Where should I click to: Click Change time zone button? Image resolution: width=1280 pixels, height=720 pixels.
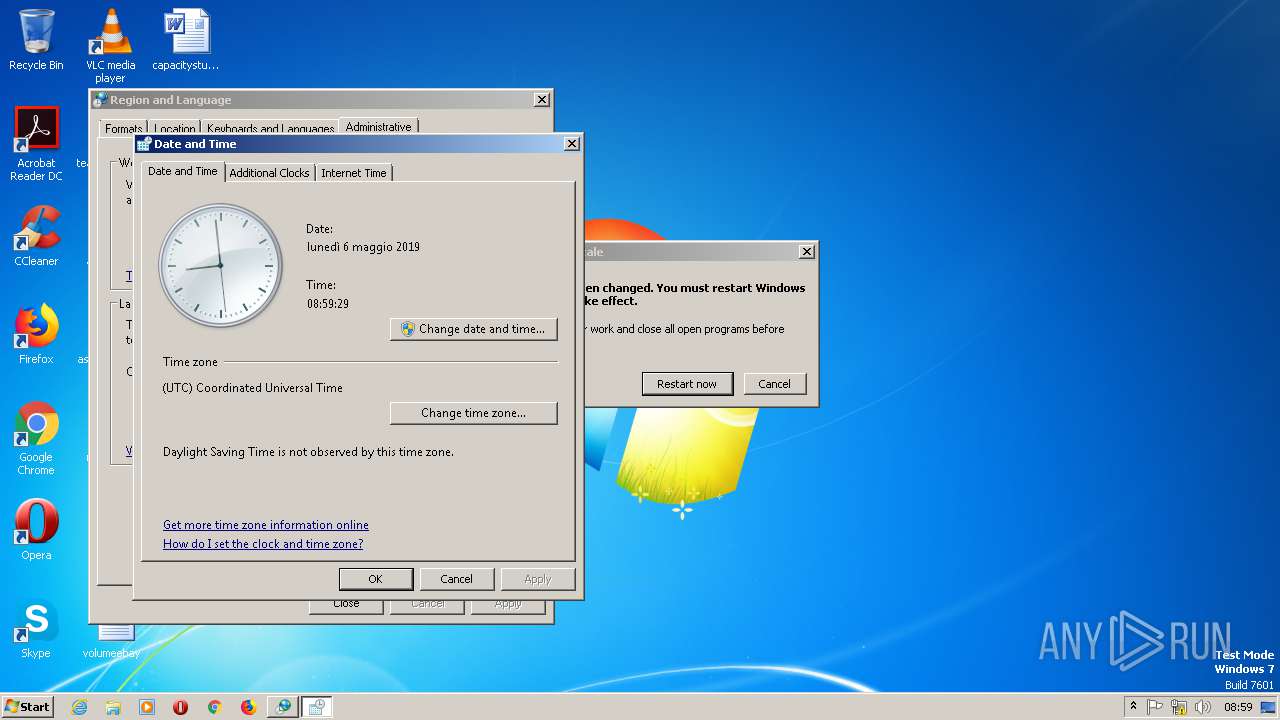point(473,413)
